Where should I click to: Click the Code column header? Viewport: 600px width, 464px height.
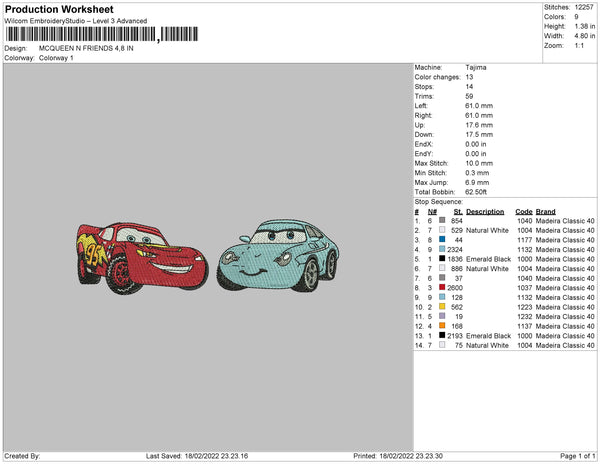point(524,212)
